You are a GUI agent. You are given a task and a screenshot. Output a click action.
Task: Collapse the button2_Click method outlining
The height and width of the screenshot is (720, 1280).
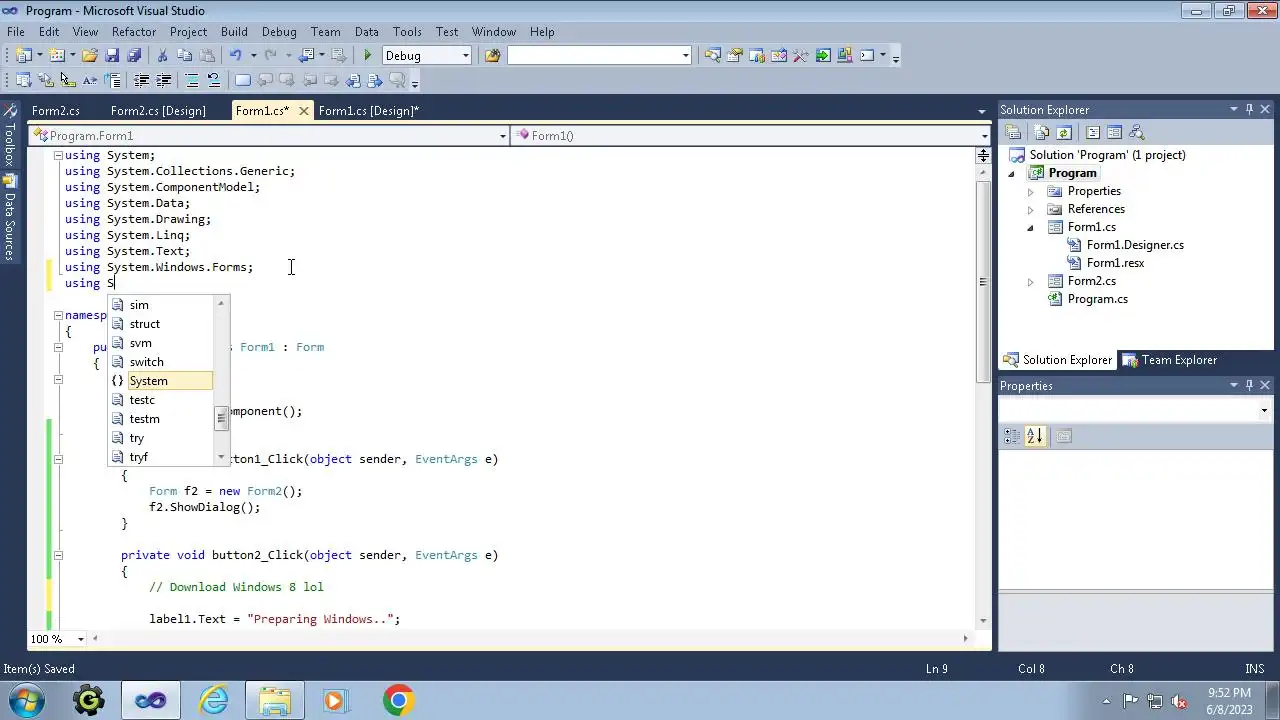[58, 555]
